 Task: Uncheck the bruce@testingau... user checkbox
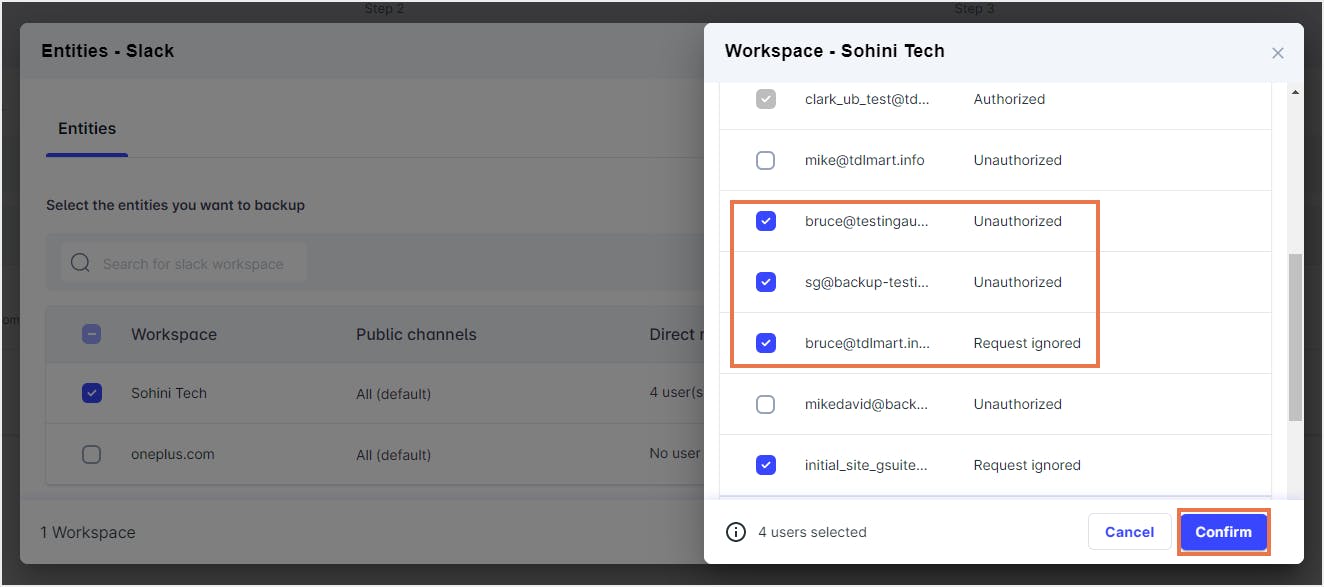coord(766,221)
